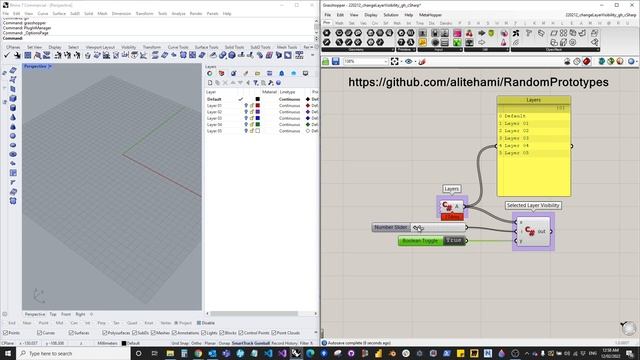Click the checkmark icon in Rhino CPlanes toolbar
This screenshot has width=640, height=360.
(7, 55)
